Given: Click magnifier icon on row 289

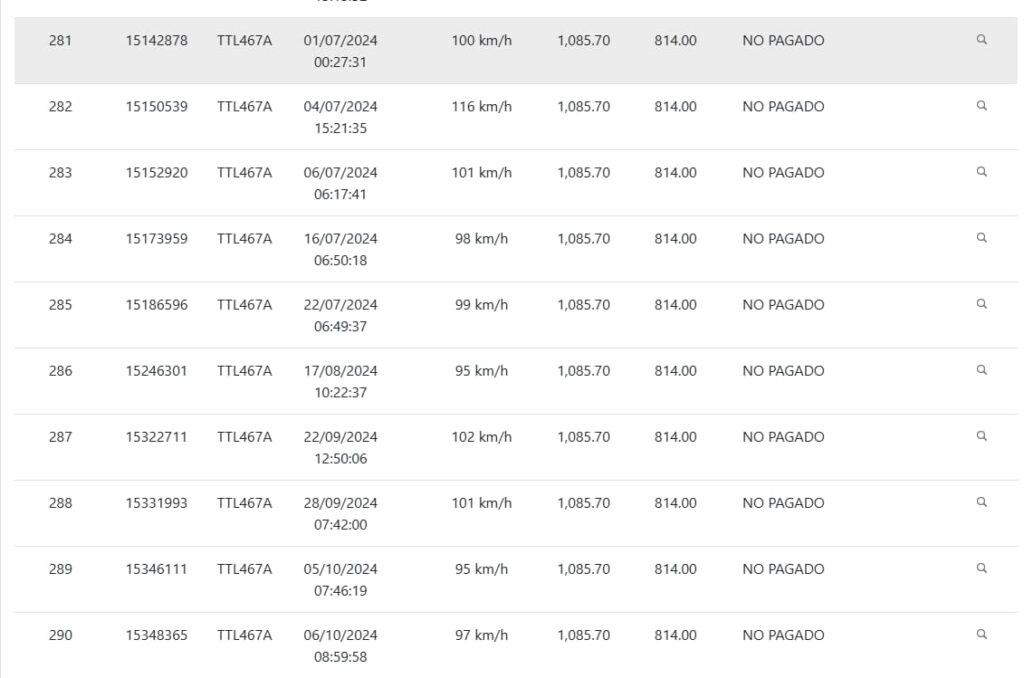Looking at the screenshot, I should point(982,568).
